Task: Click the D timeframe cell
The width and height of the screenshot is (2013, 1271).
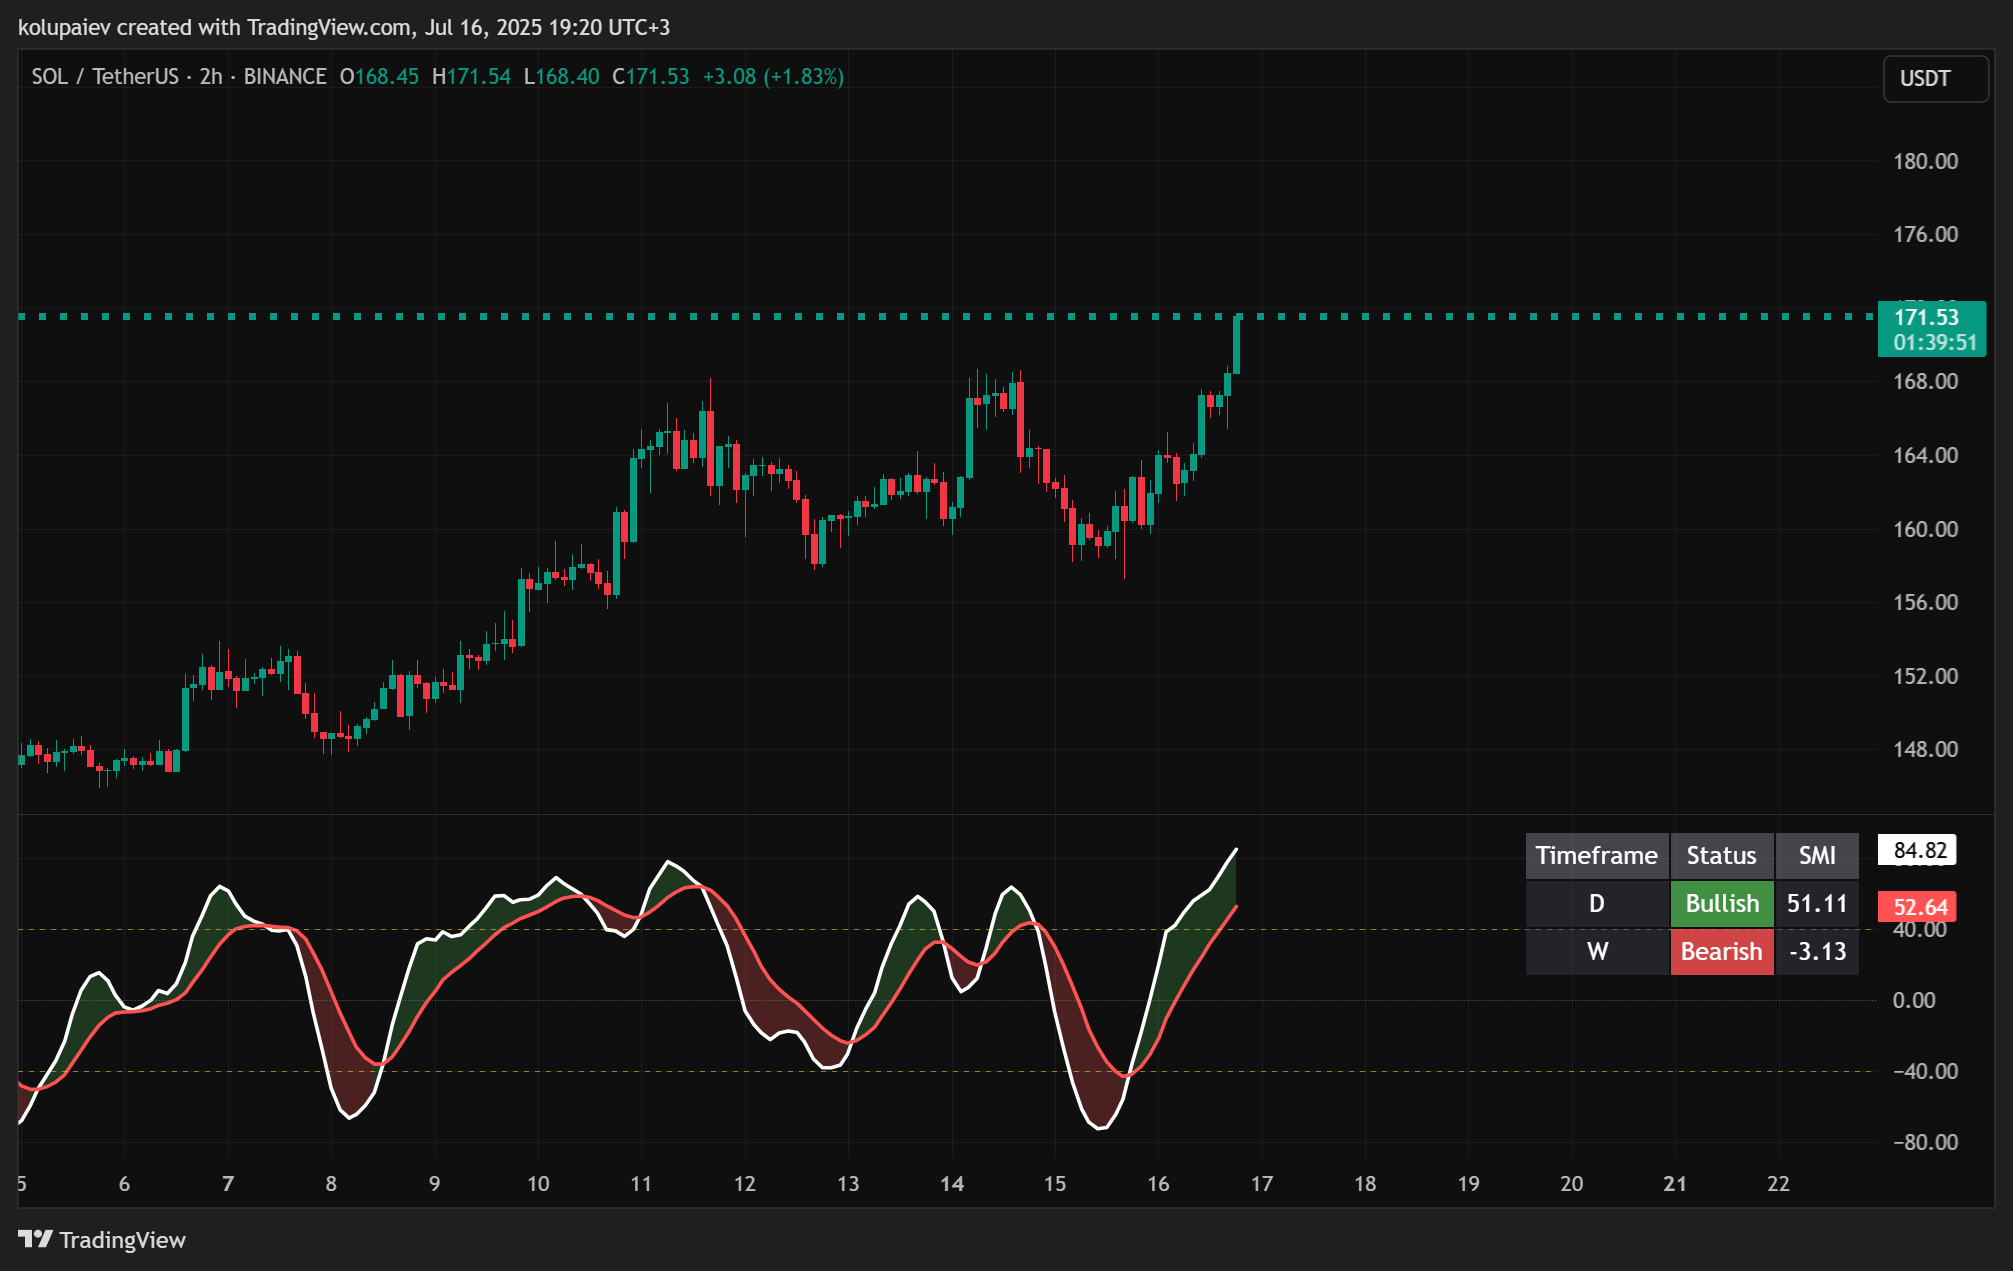Action: point(1597,903)
